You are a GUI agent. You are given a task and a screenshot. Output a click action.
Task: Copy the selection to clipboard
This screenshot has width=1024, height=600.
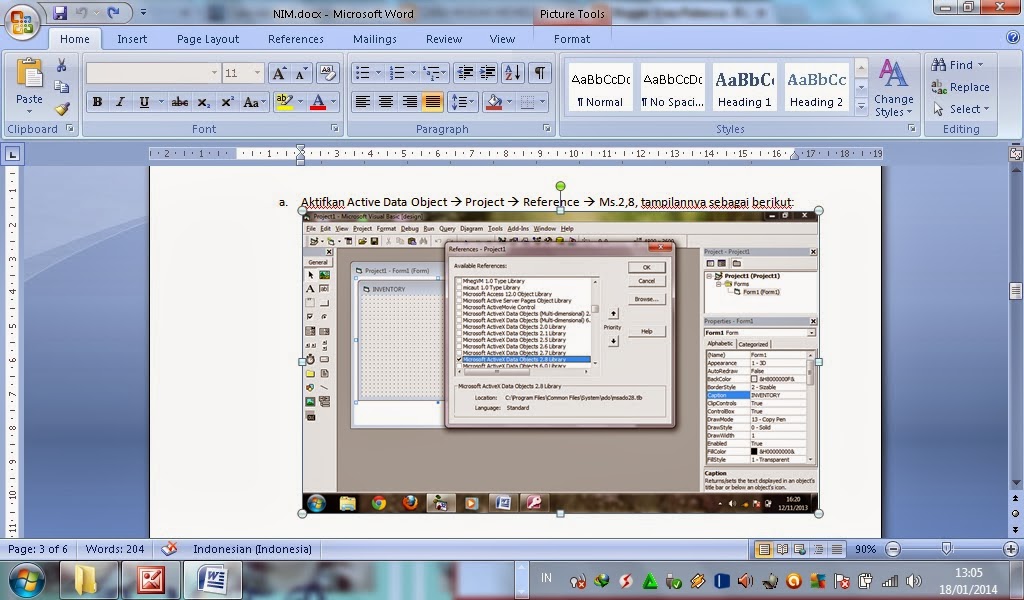pyautogui.click(x=61, y=87)
